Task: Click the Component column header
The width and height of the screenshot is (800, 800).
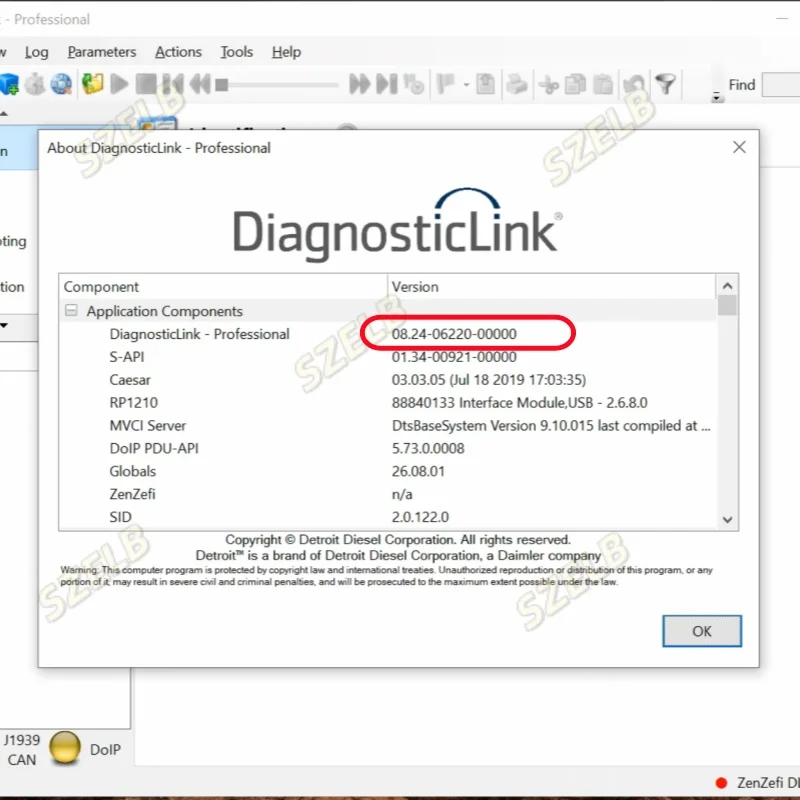Action: coord(223,287)
